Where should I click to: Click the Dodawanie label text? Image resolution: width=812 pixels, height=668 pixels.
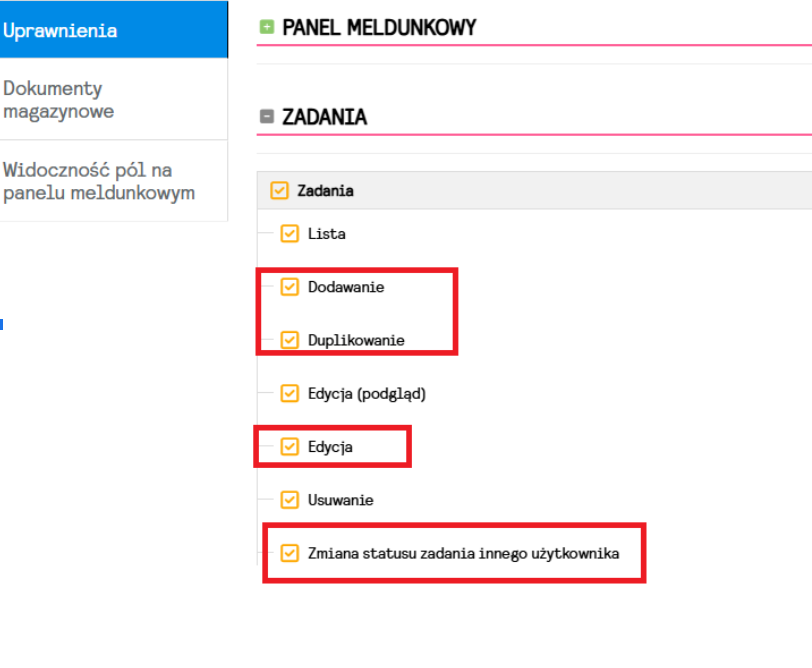point(346,287)
